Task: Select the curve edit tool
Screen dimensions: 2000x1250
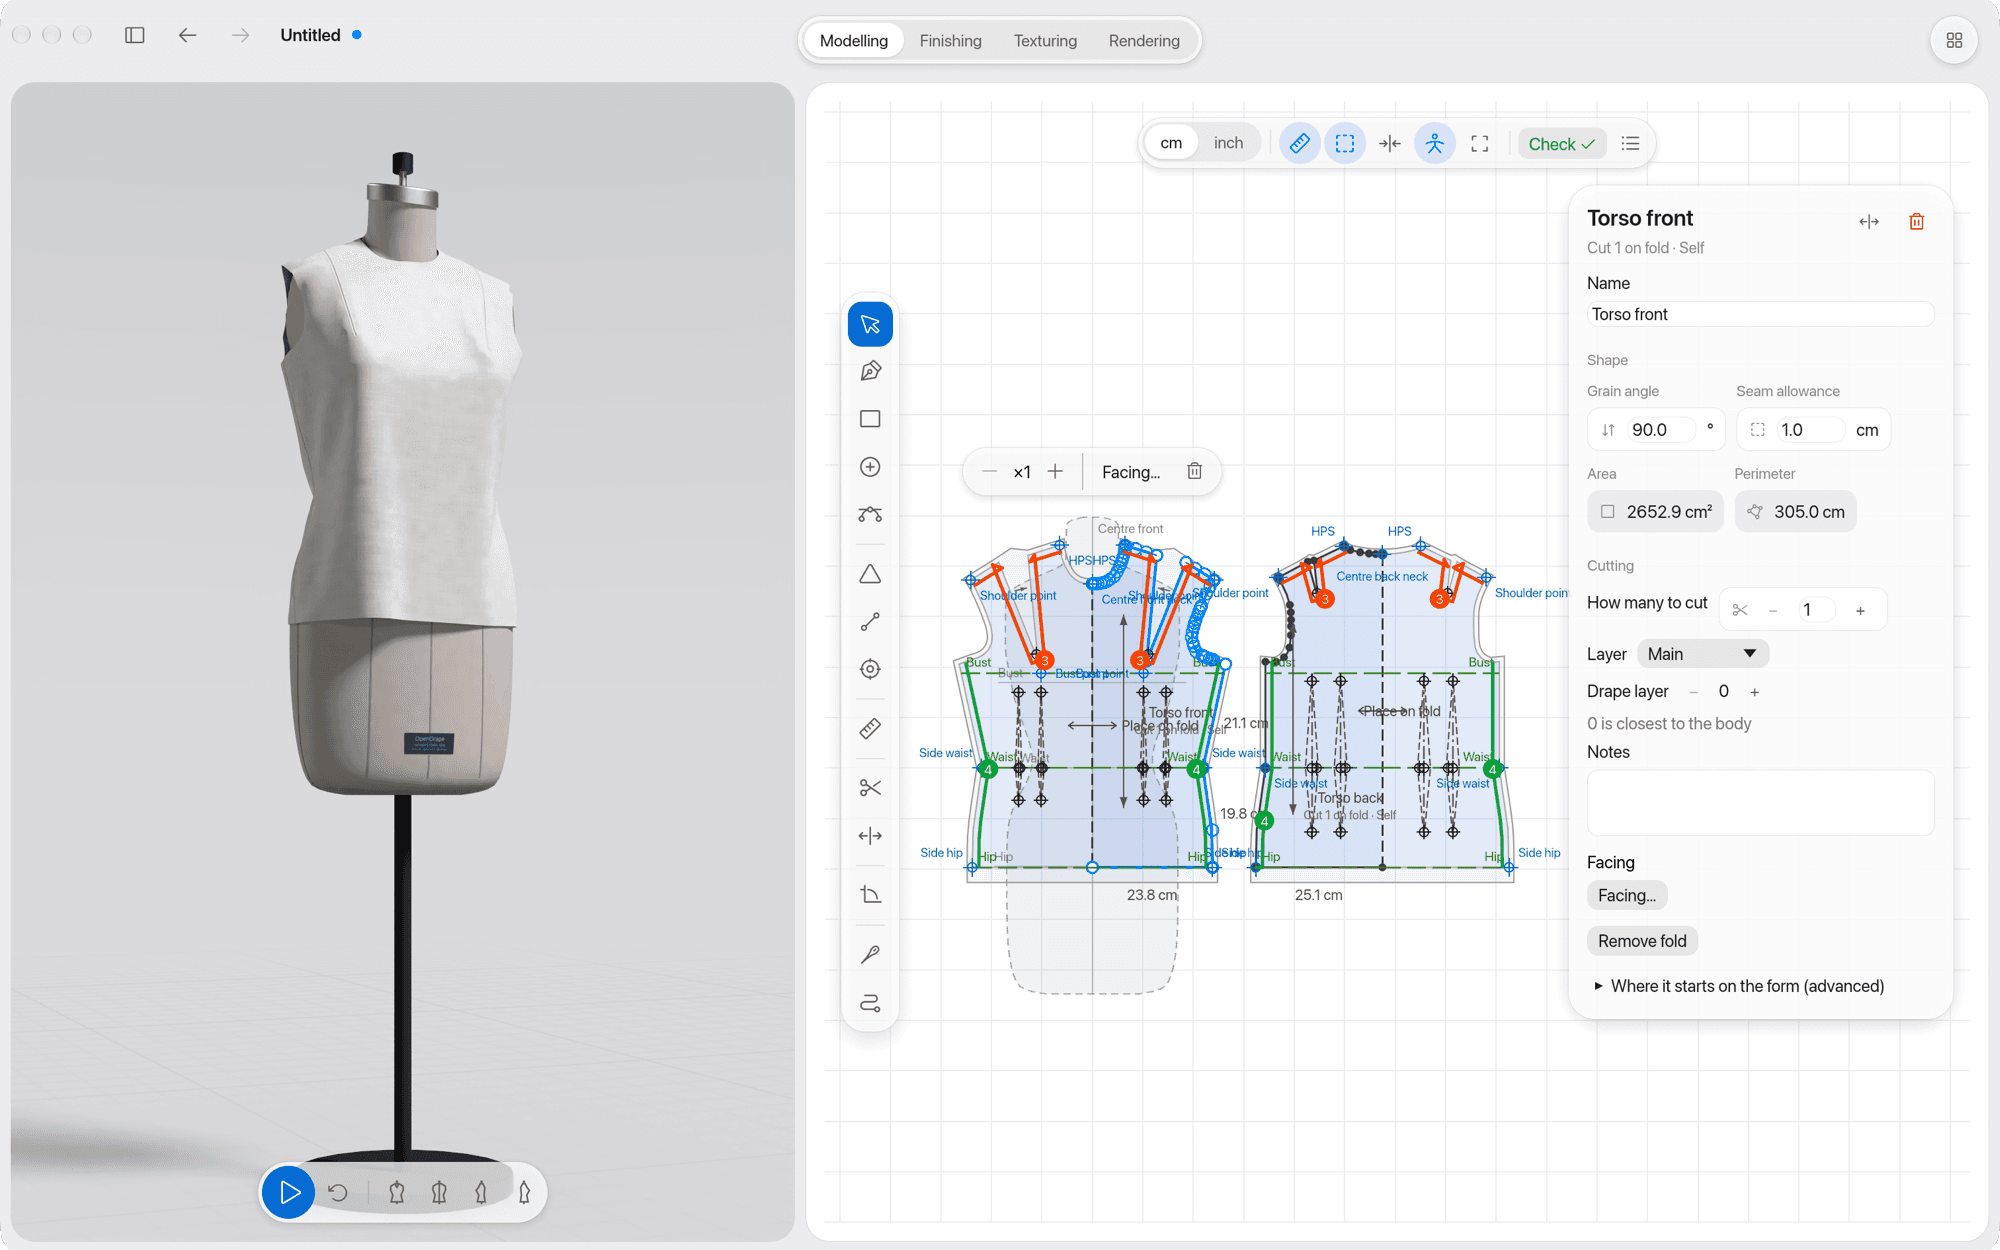Action: [870, 514]
